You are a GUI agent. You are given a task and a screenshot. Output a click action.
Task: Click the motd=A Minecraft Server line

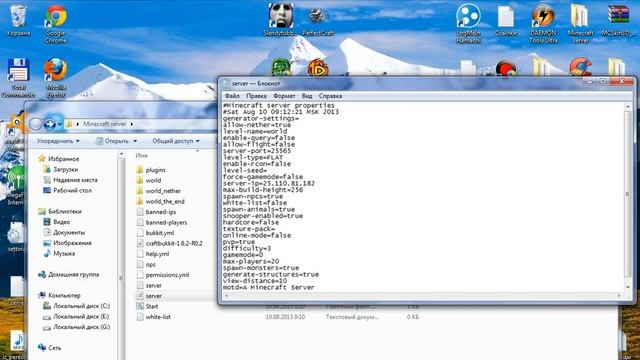tap(269, 287)
